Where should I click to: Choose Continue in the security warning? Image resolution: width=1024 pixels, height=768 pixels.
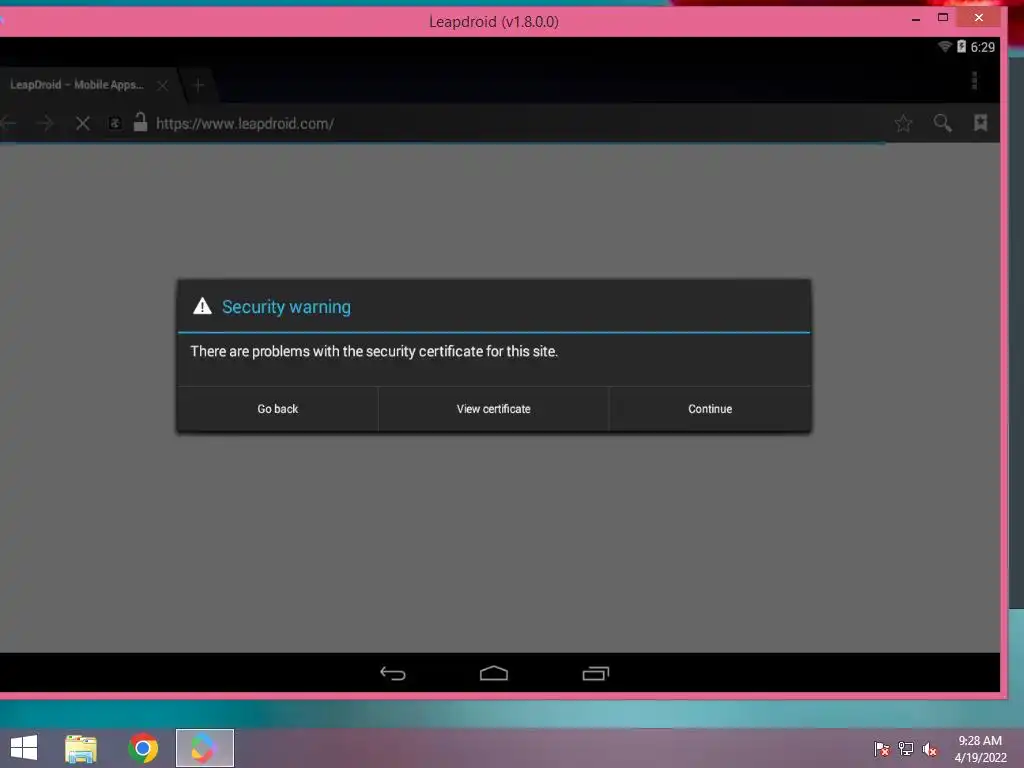click(x=710, y=409)
